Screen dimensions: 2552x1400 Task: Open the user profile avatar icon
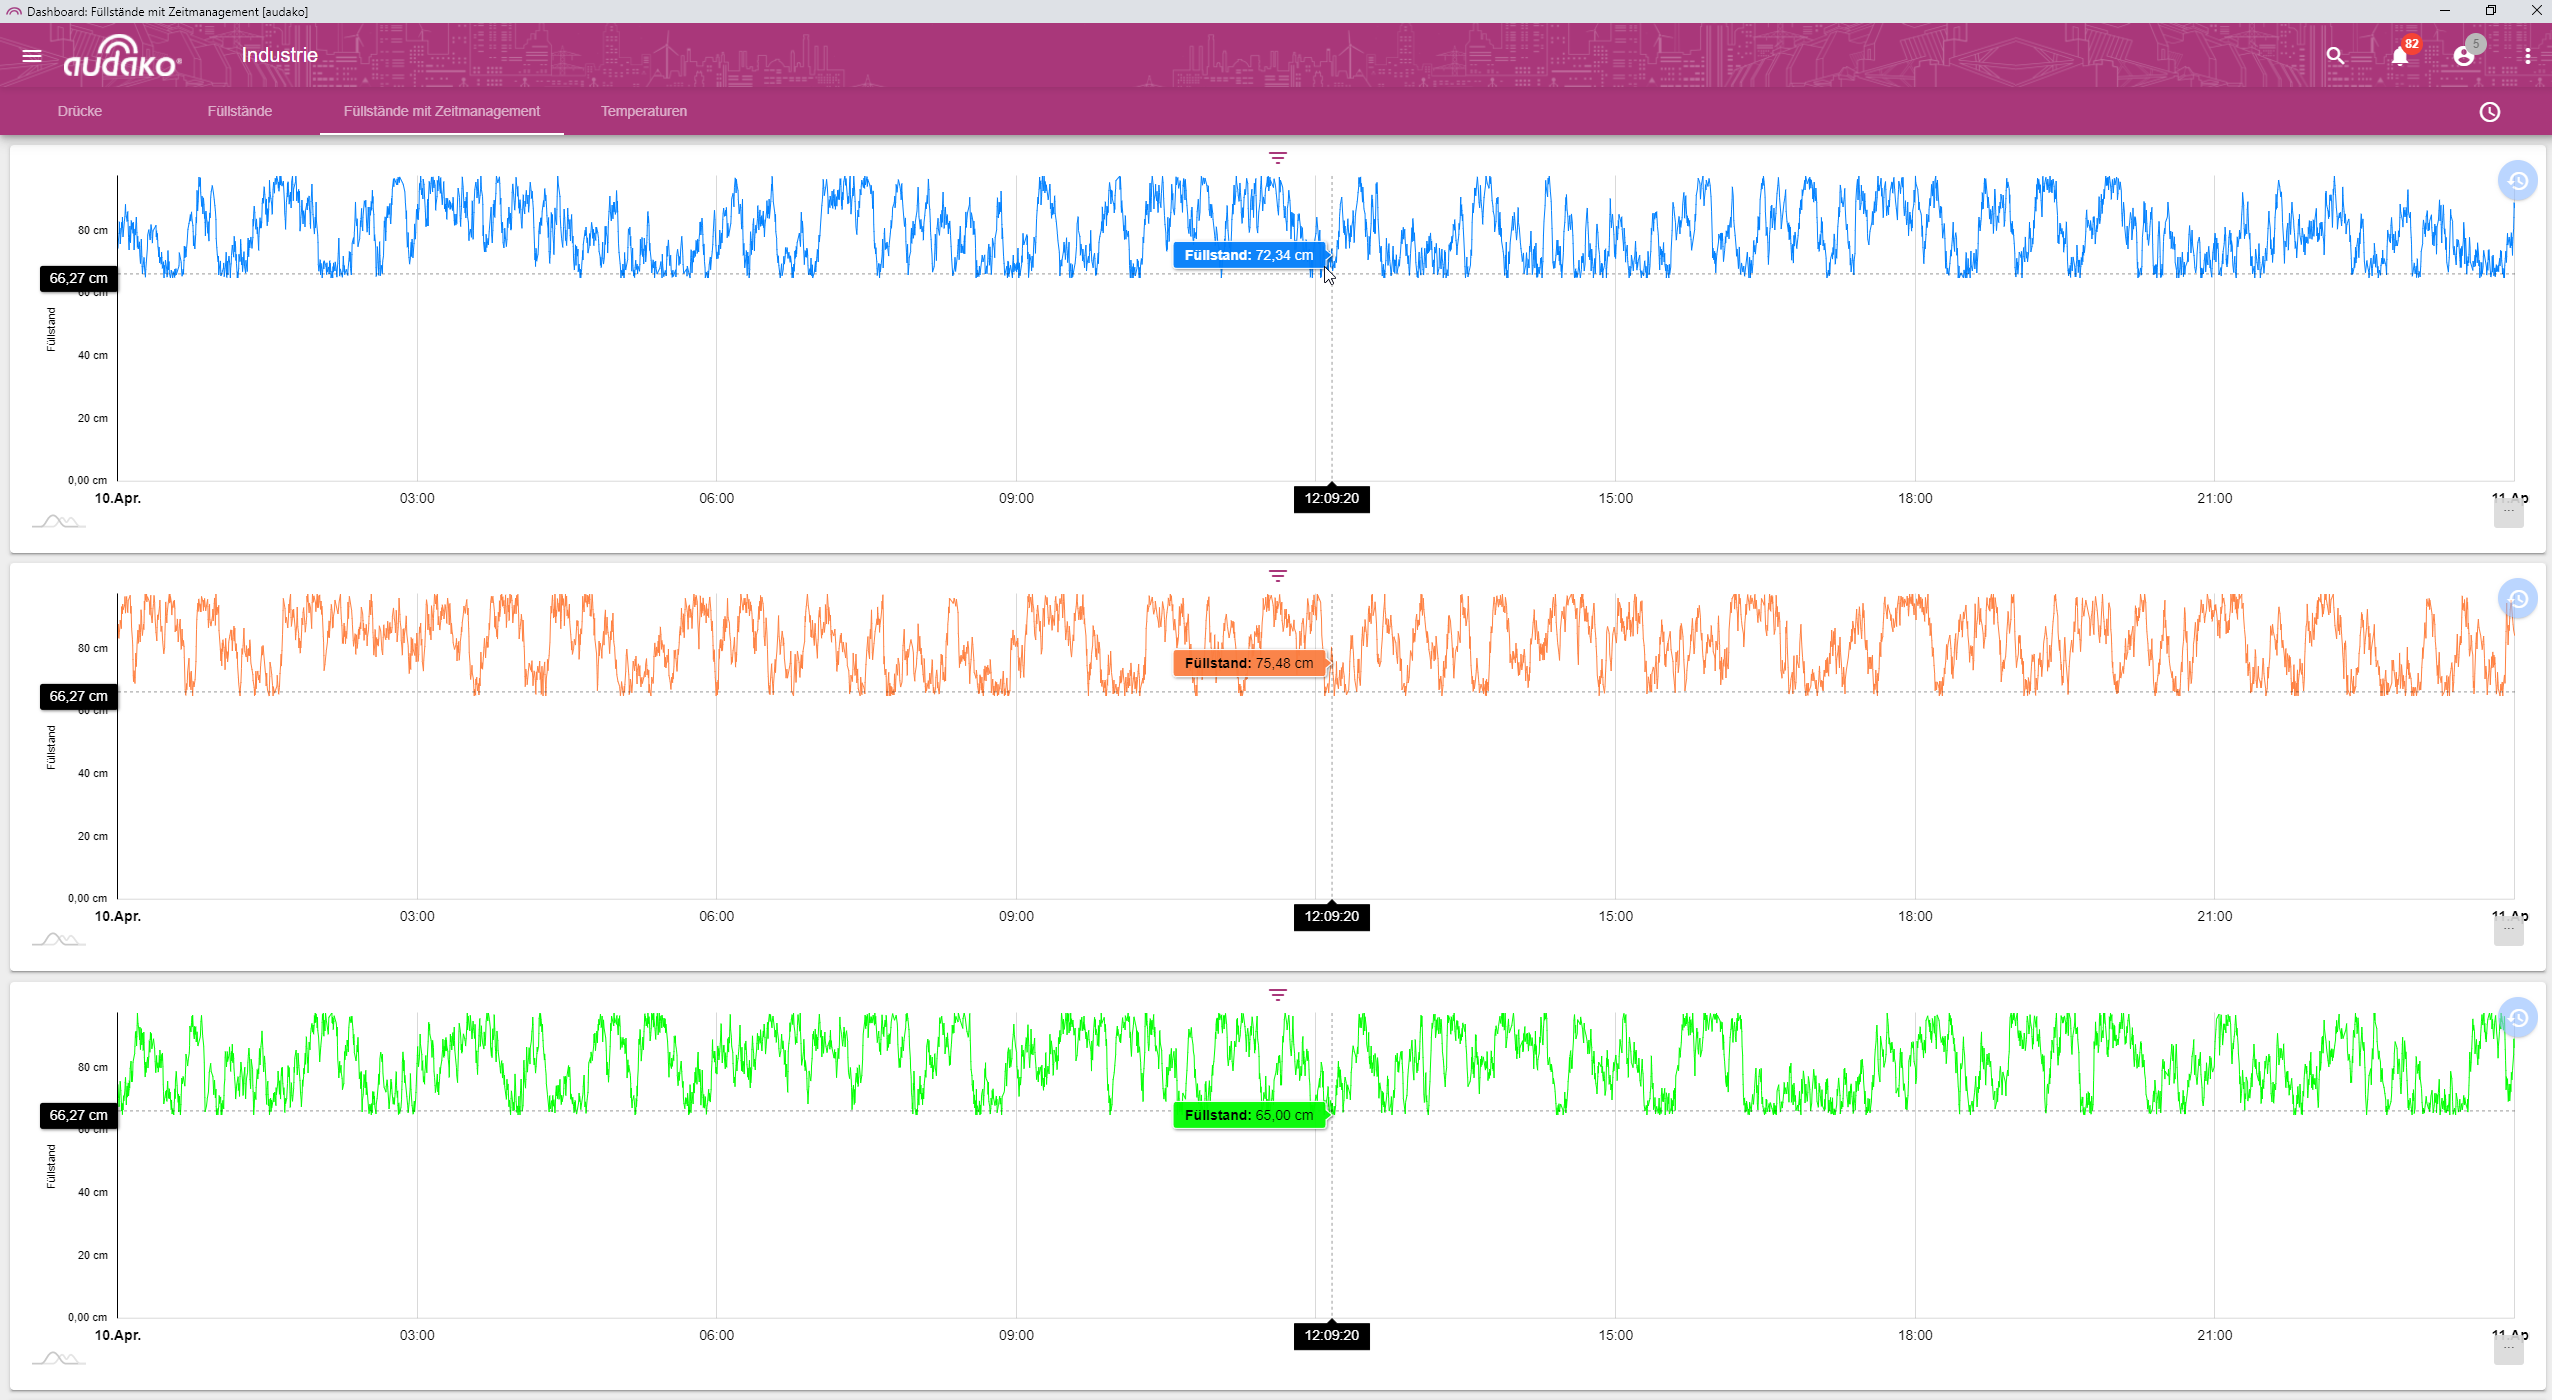point(2464,56)
